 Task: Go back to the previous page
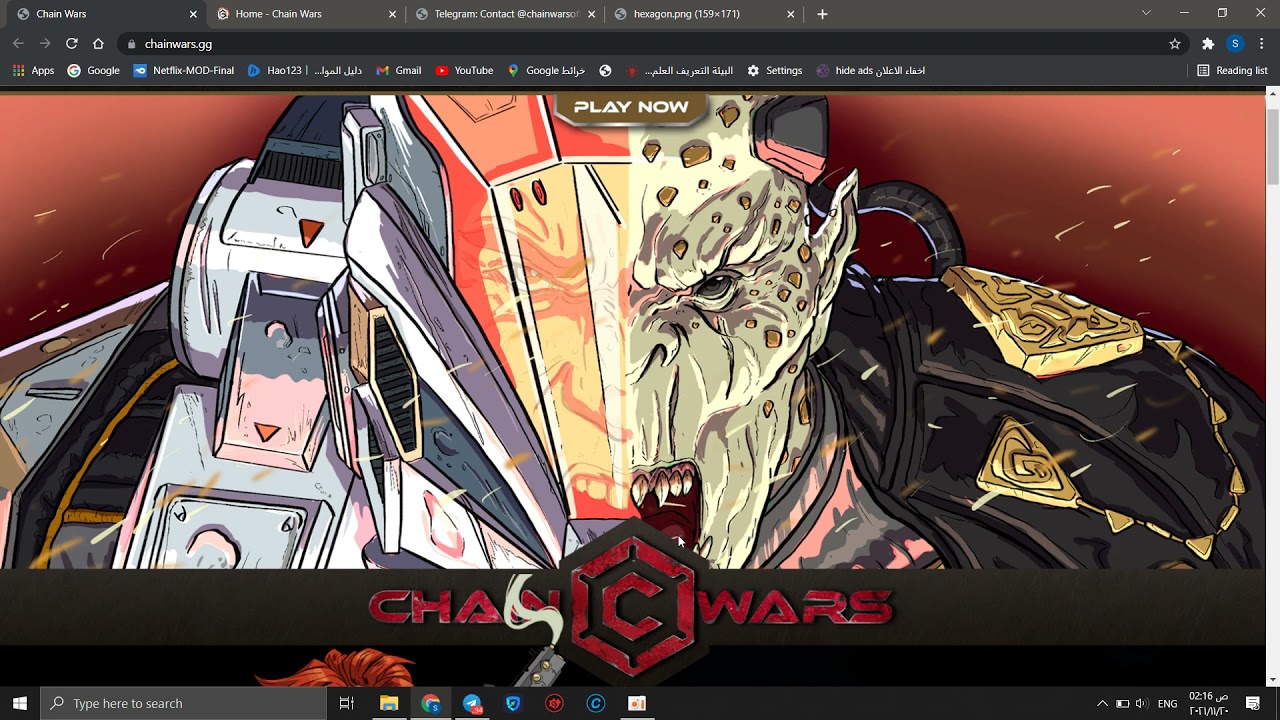pos(18,44)
